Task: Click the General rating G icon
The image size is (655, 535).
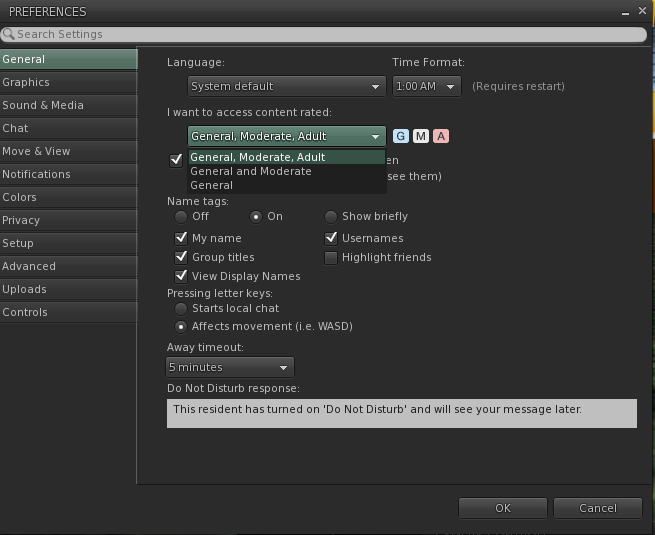Action: (401, 136)
